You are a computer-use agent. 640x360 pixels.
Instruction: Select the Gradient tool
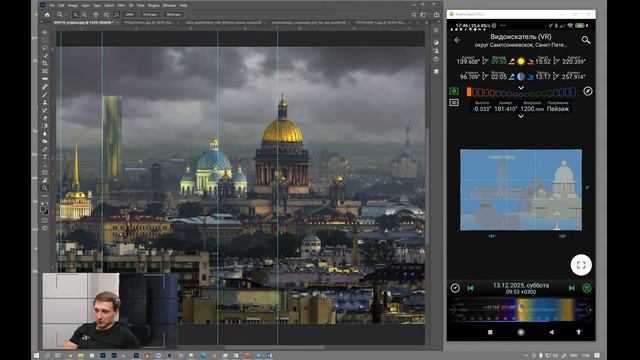point(44,126)
